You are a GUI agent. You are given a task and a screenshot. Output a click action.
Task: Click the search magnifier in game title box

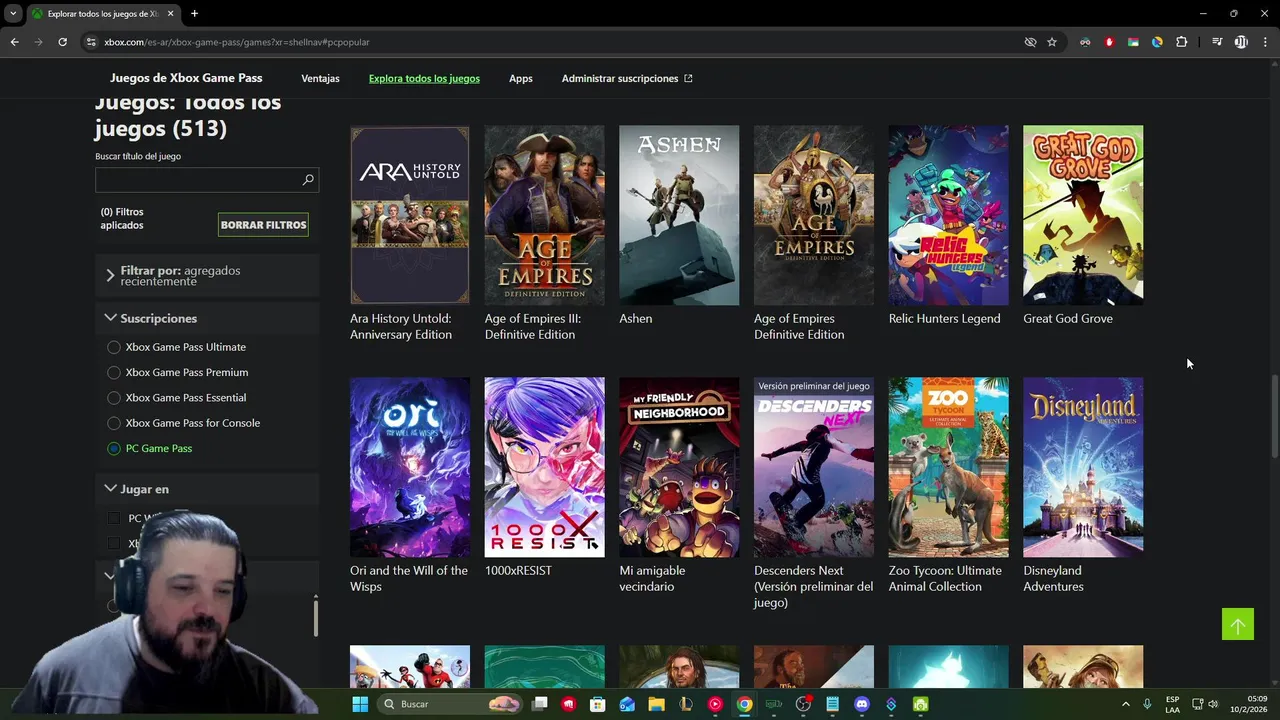pos(308,180)
